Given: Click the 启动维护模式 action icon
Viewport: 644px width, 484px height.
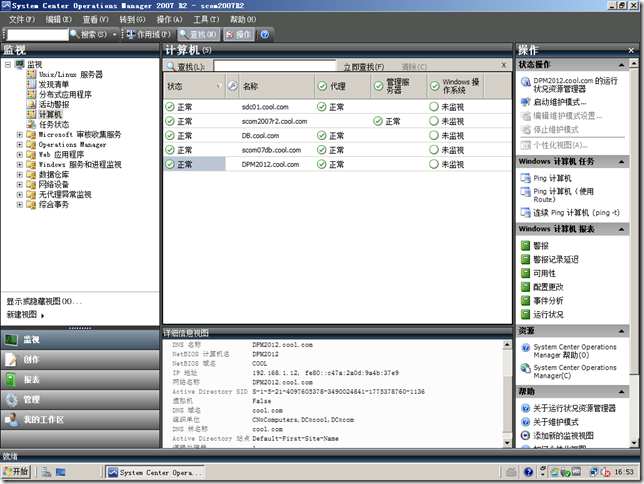Looking at the screenshot, I should (525, 102).
